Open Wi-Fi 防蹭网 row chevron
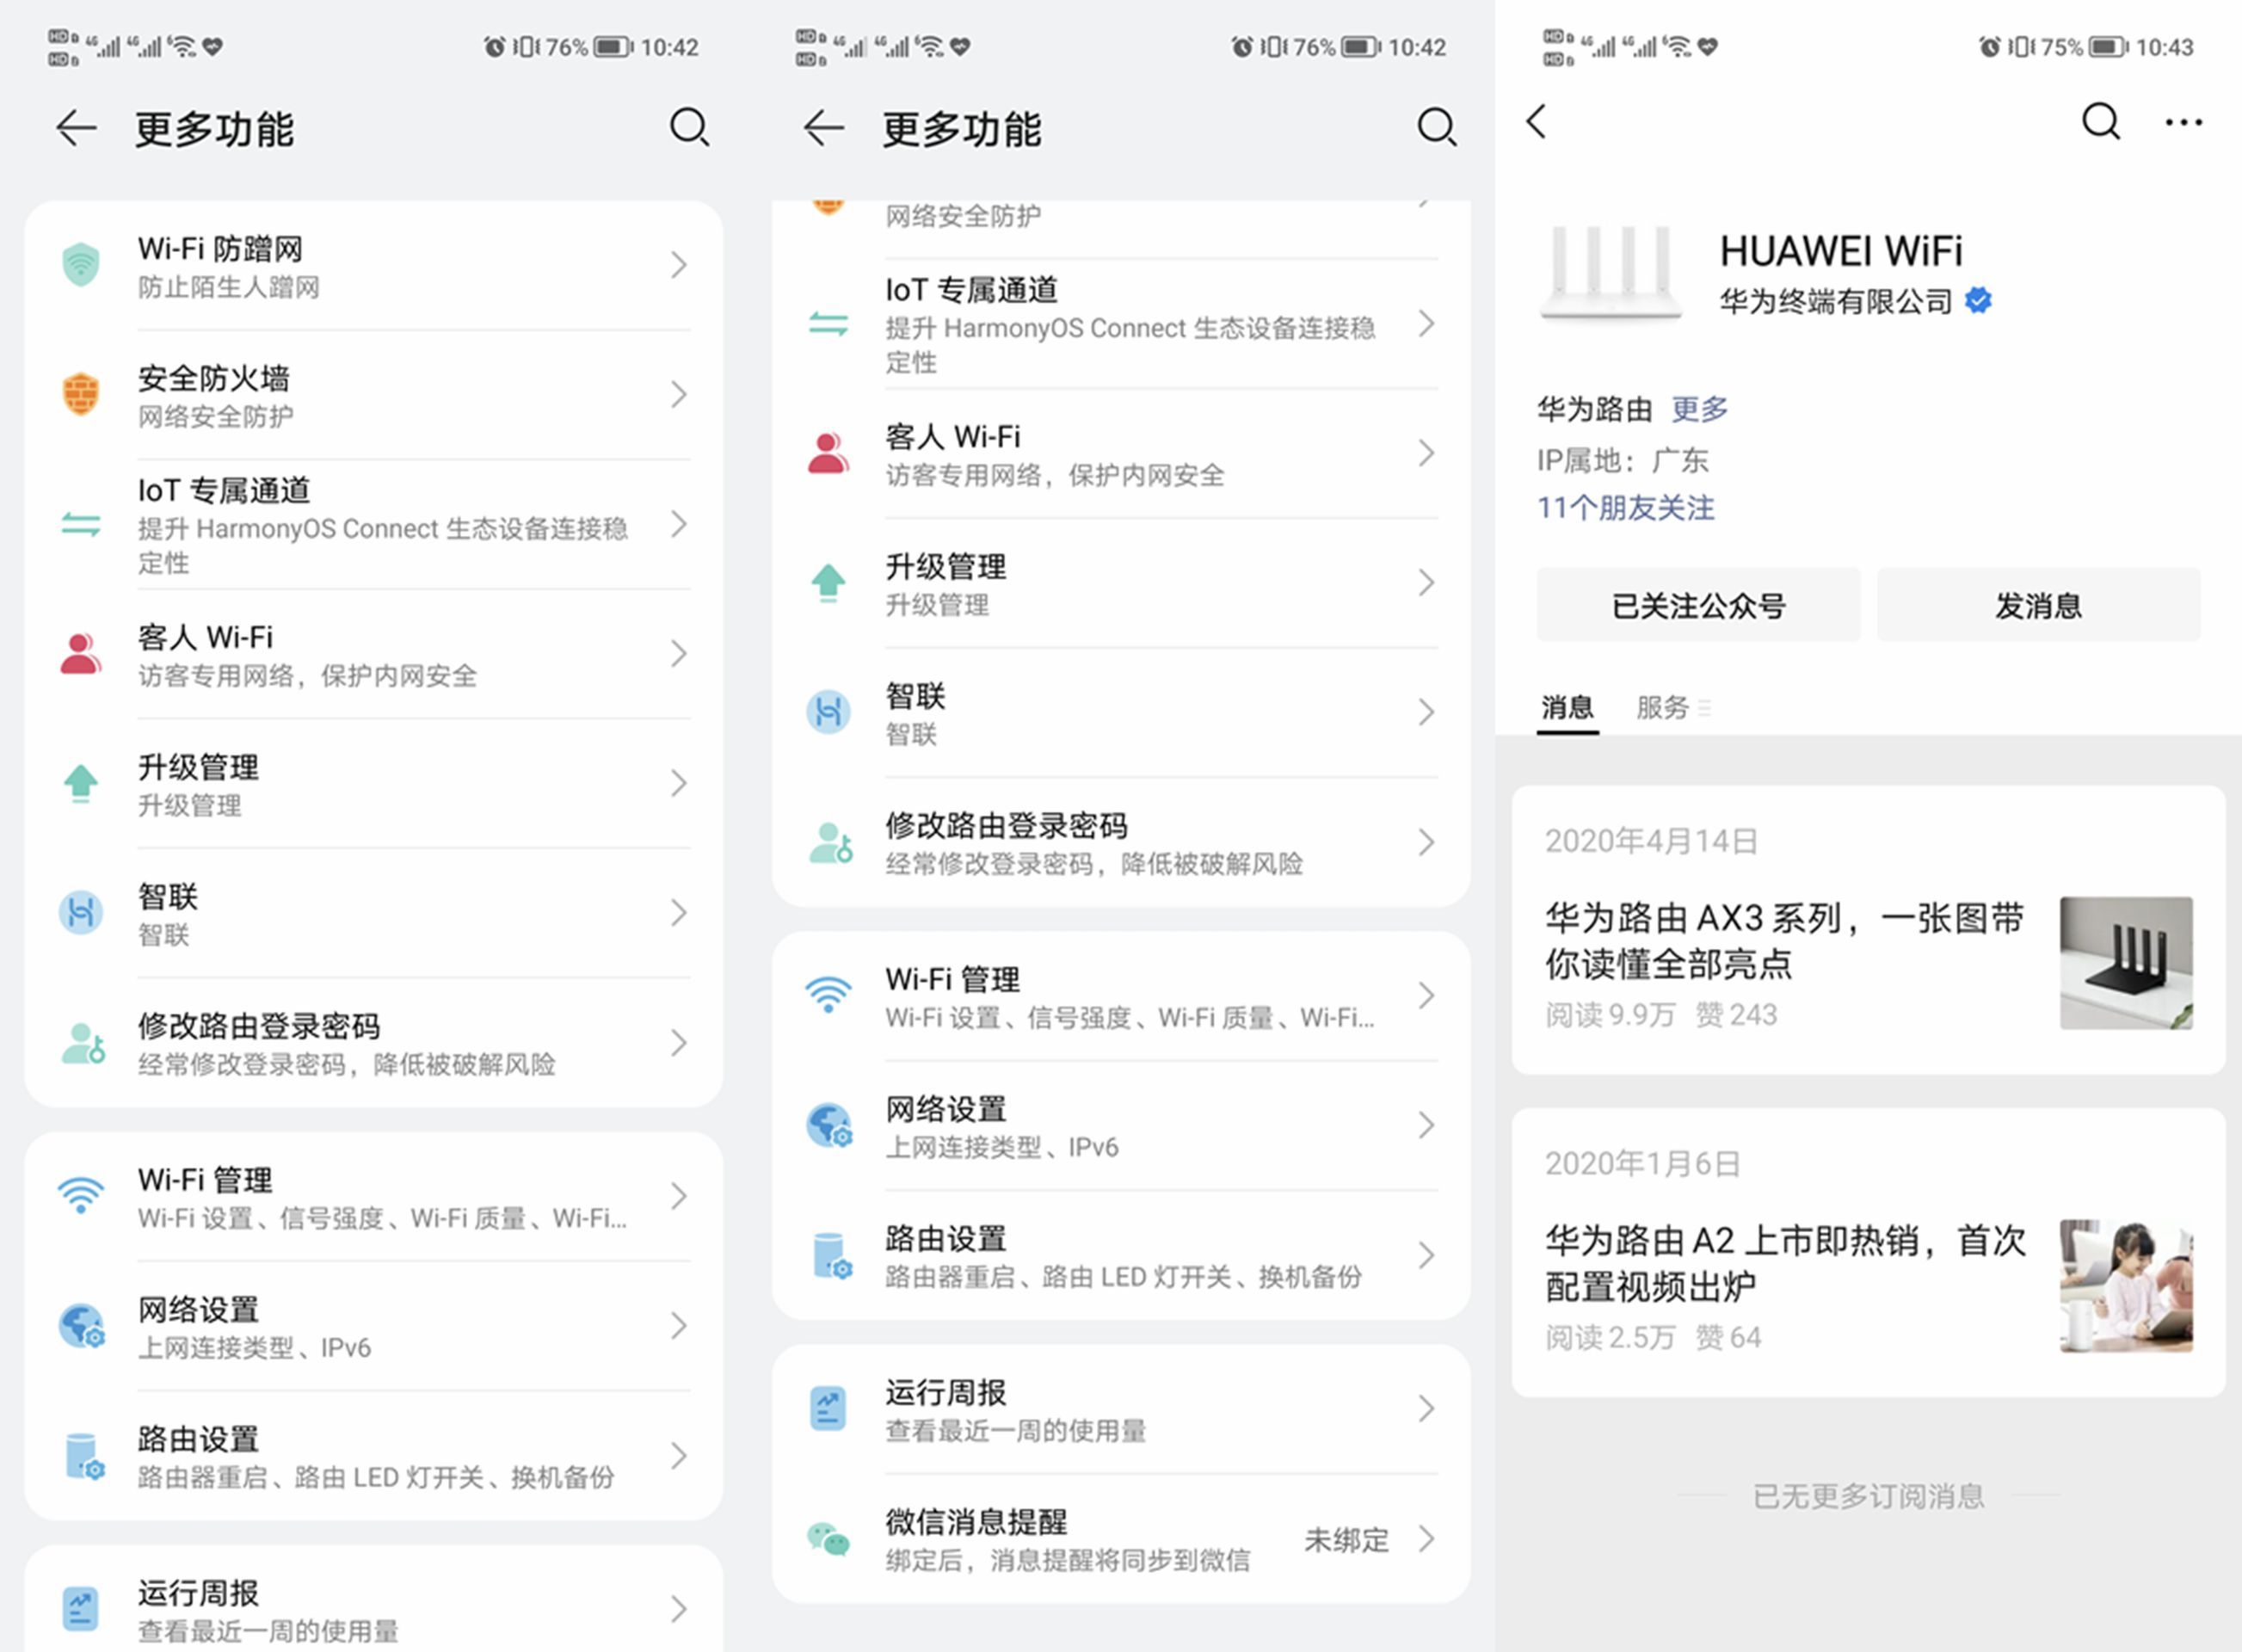2242x1652 pixels. click(x=679, y=265)
